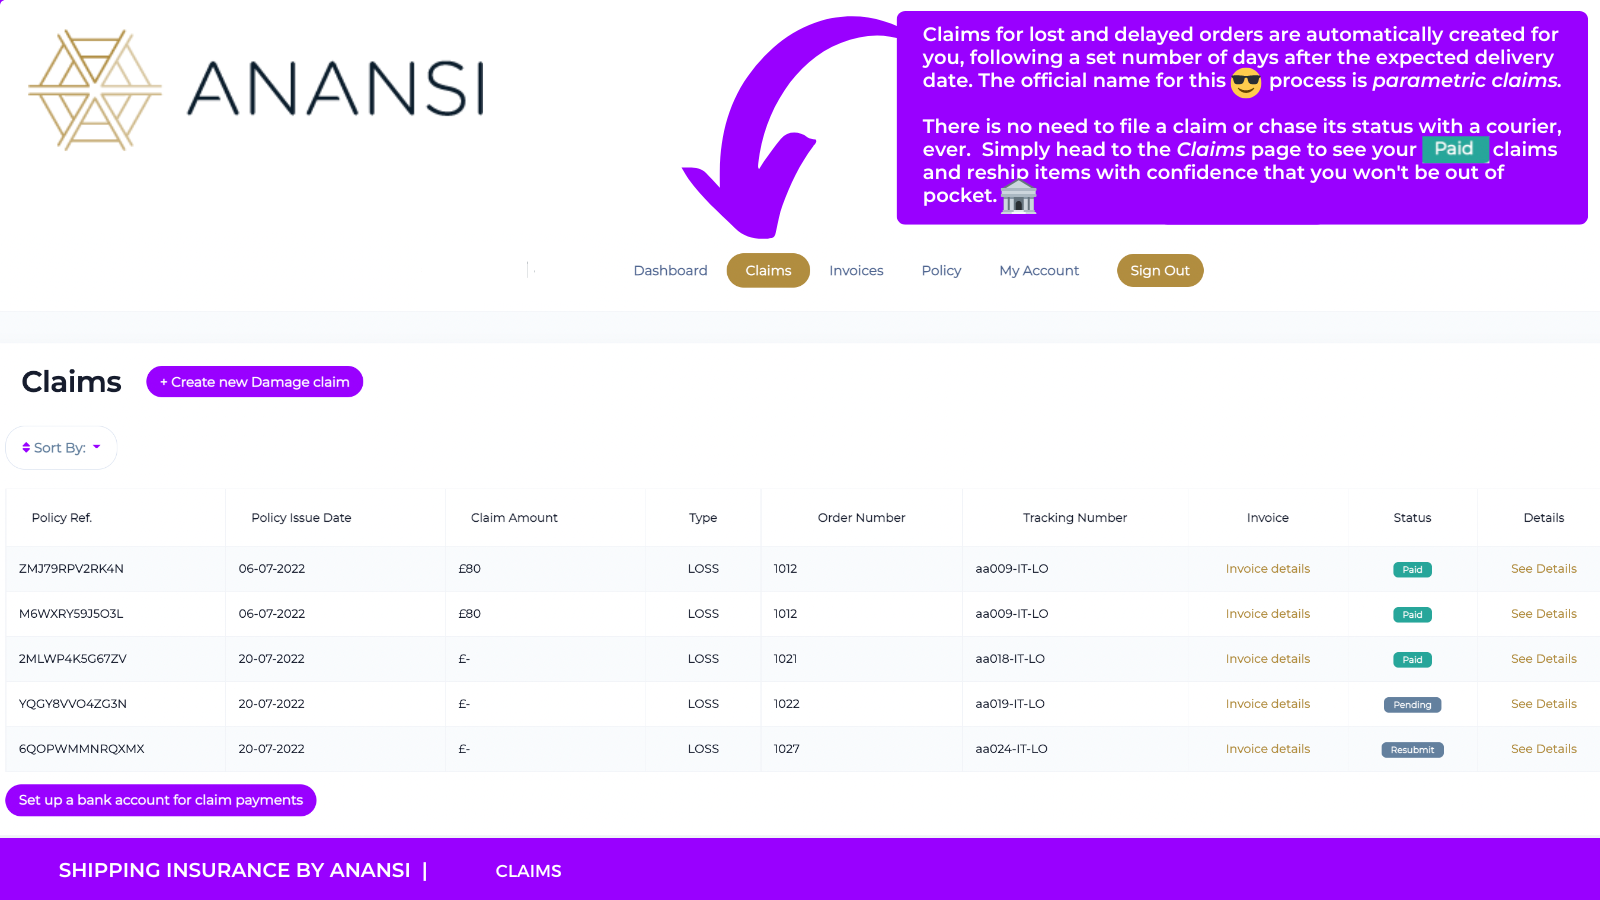This screenshot has height=900, width=1600.
Task: Click the Sign Out button
Action: 1160,271
